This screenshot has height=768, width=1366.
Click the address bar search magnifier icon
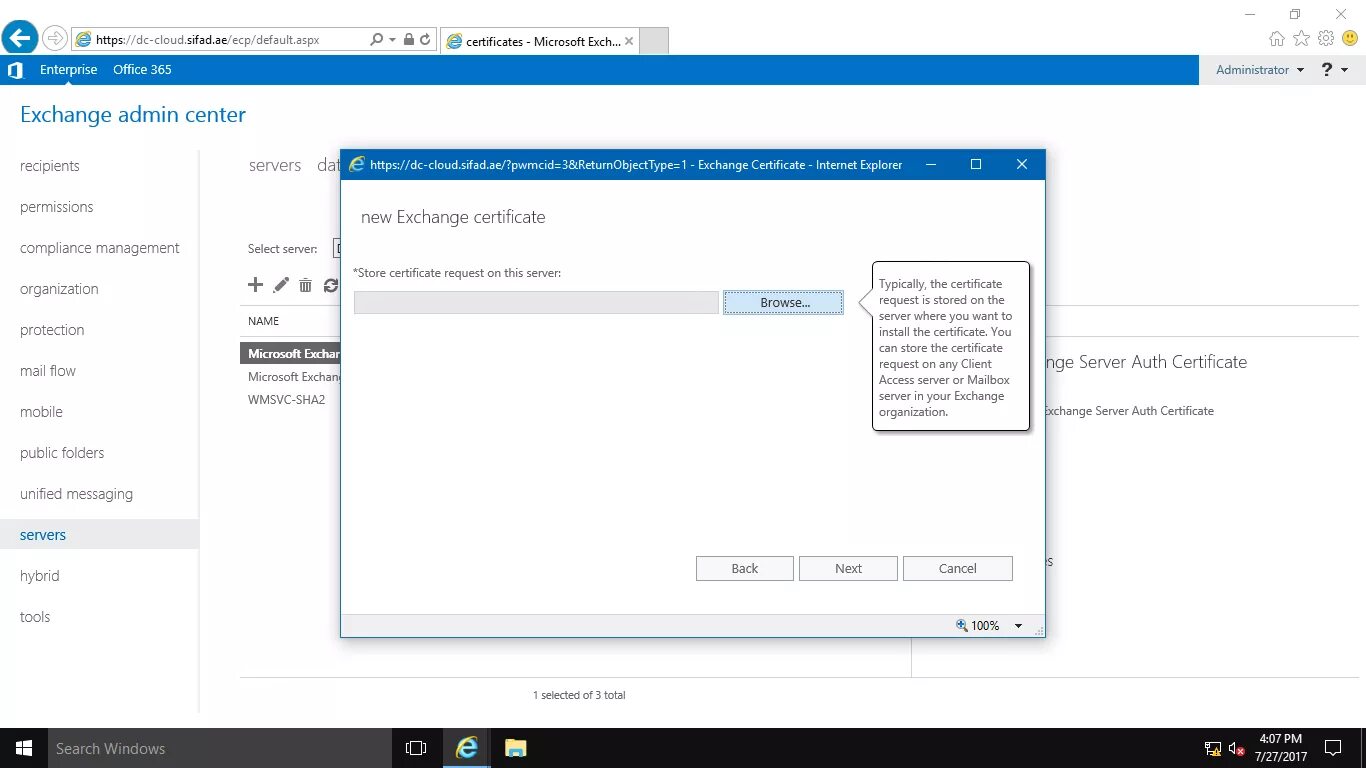377,40
